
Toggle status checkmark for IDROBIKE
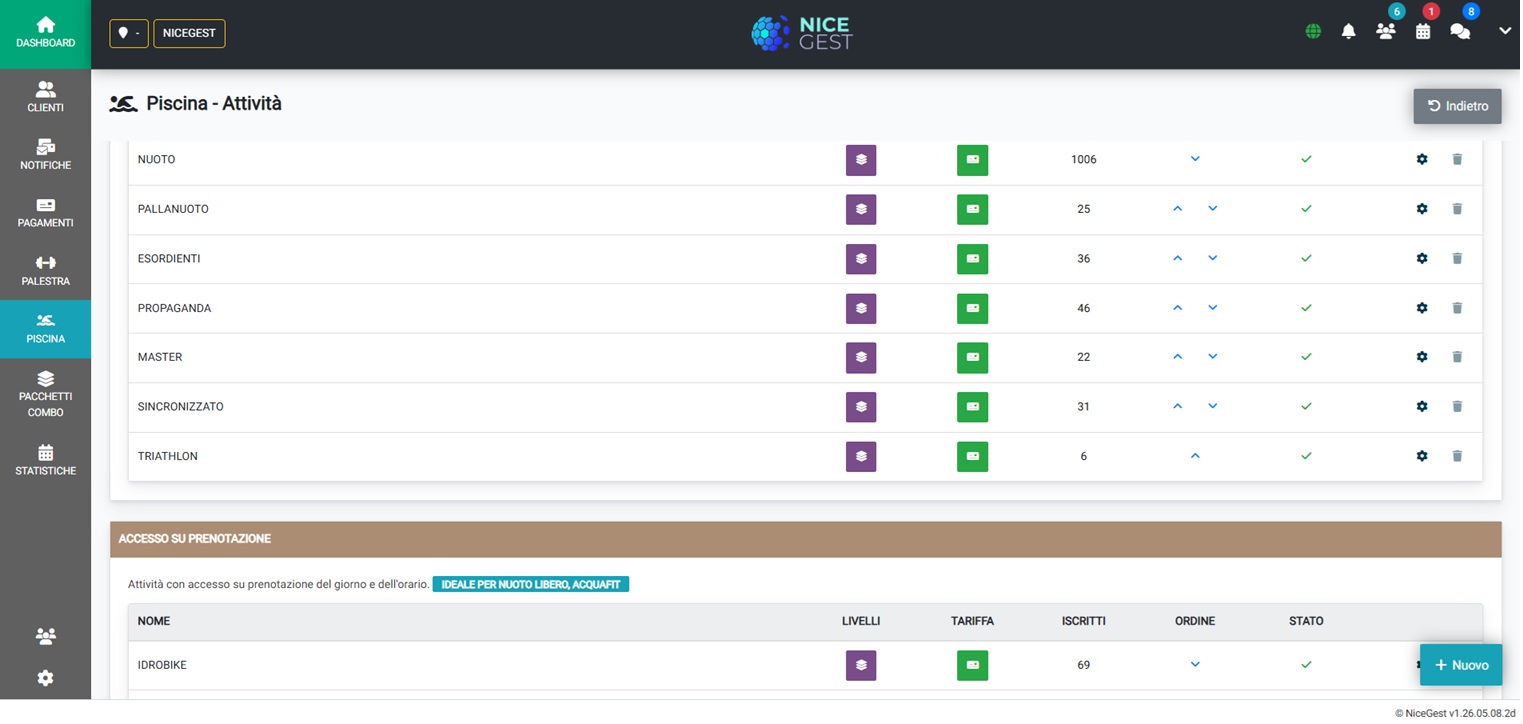[1305, 665]
